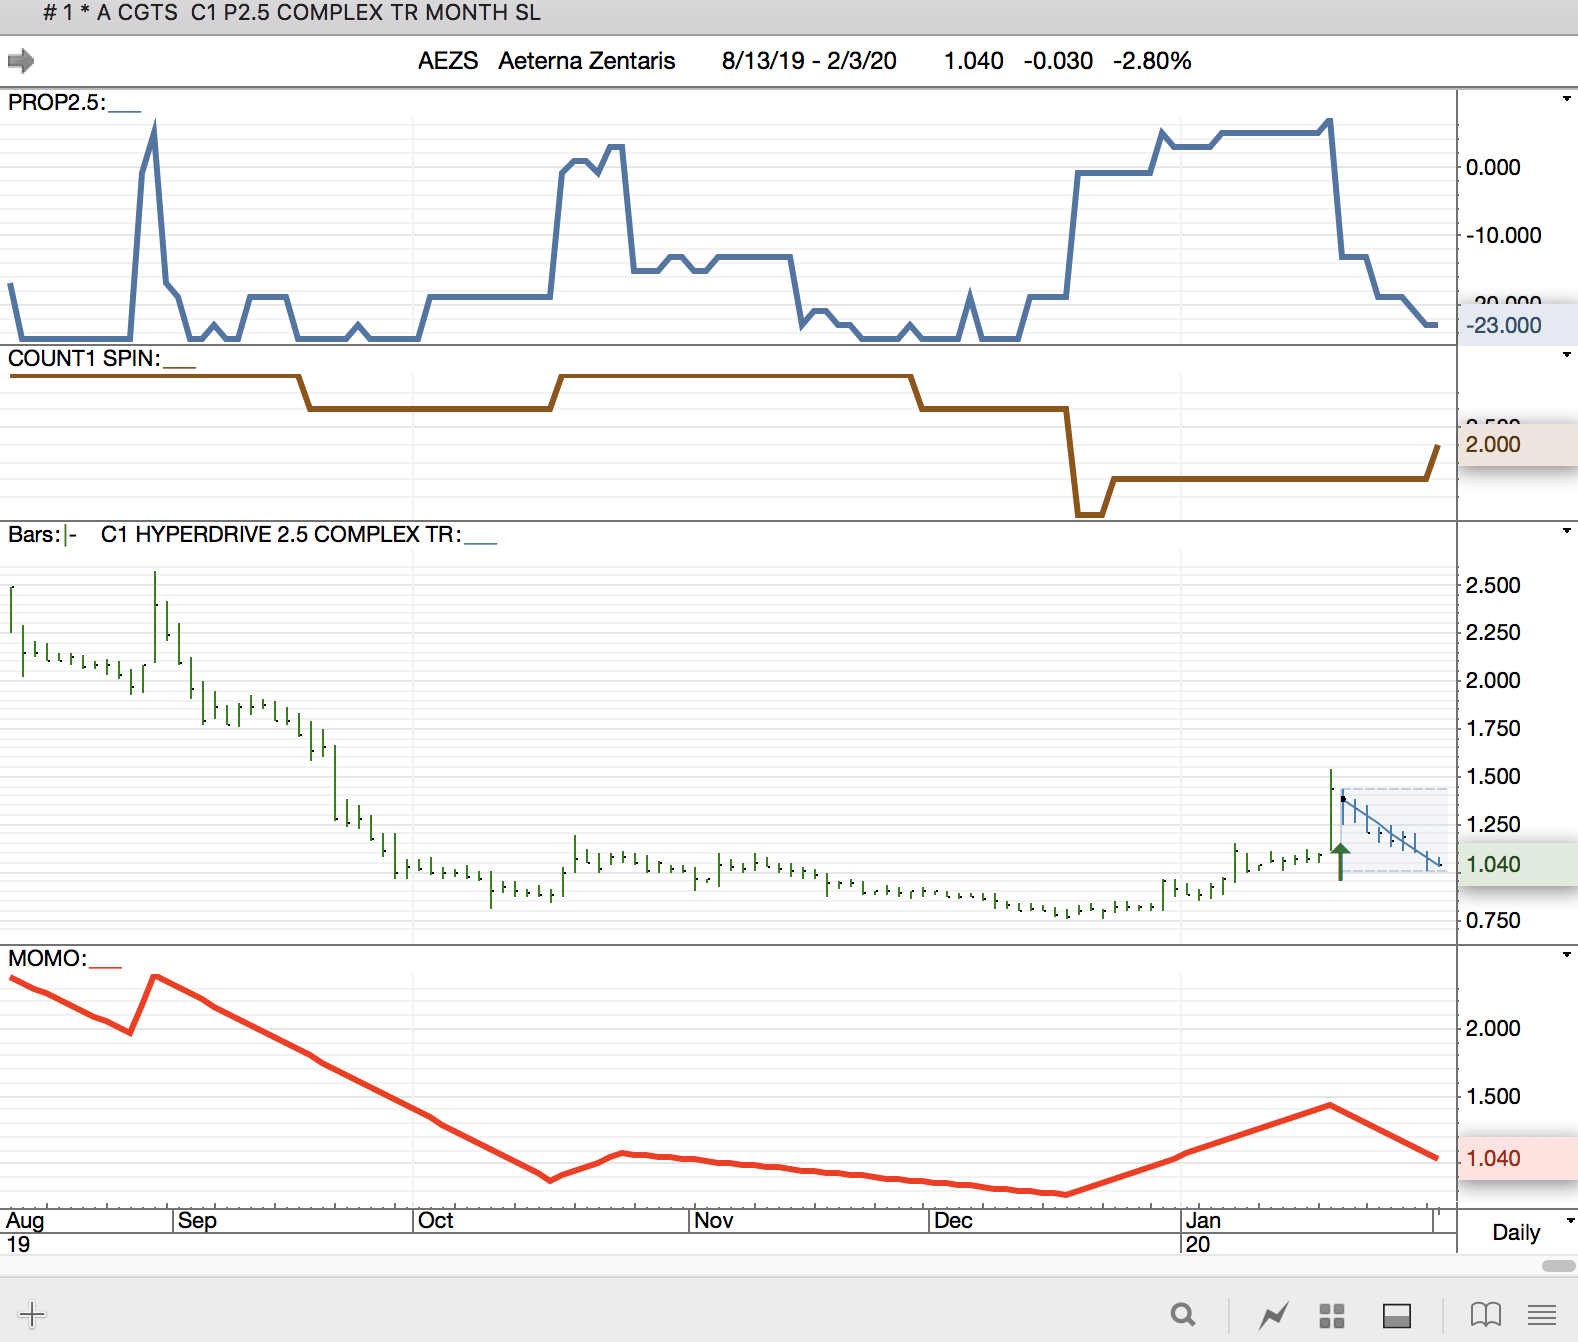Viewport: 1578px width, 1342px height.
Task: Click the Oct label on the time axis
Action: click(x=435, y=1221)
